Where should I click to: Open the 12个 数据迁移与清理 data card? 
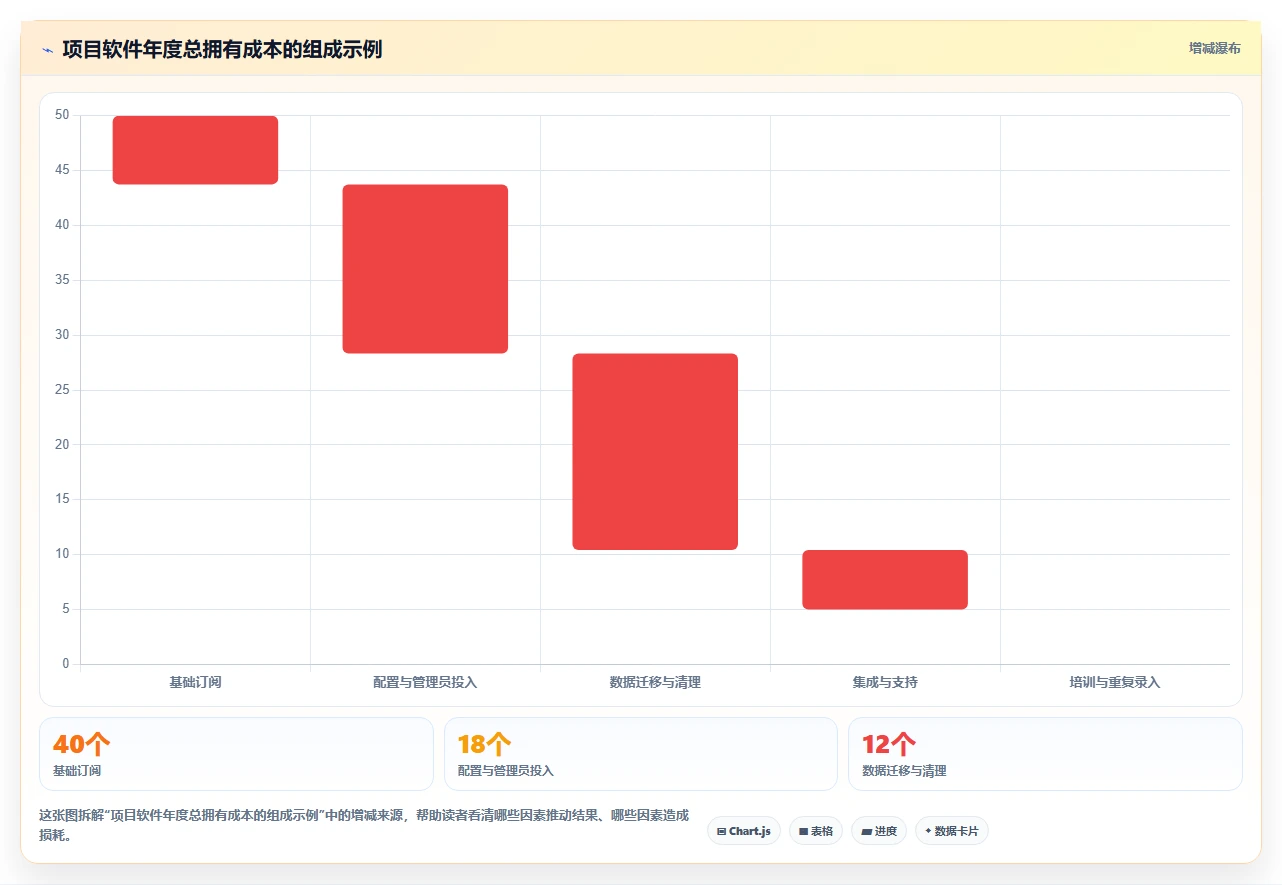pos(1045,754)
